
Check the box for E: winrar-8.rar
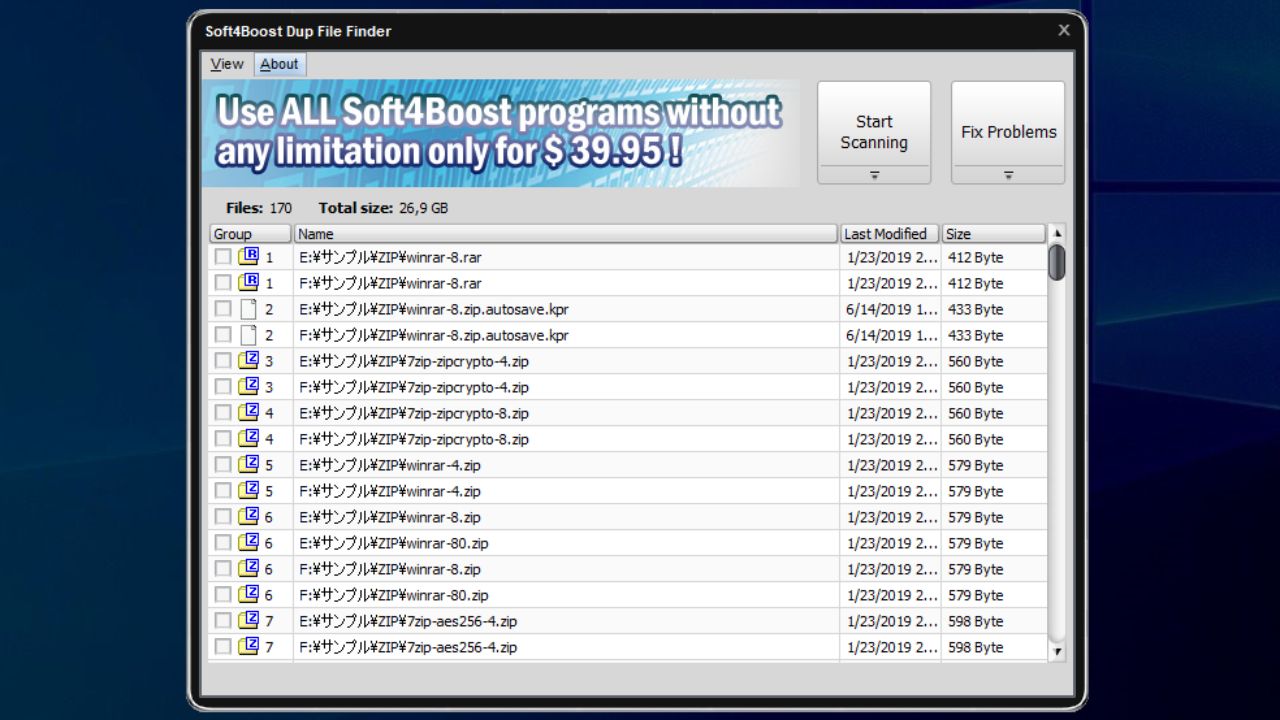click(x=223, y=257)
